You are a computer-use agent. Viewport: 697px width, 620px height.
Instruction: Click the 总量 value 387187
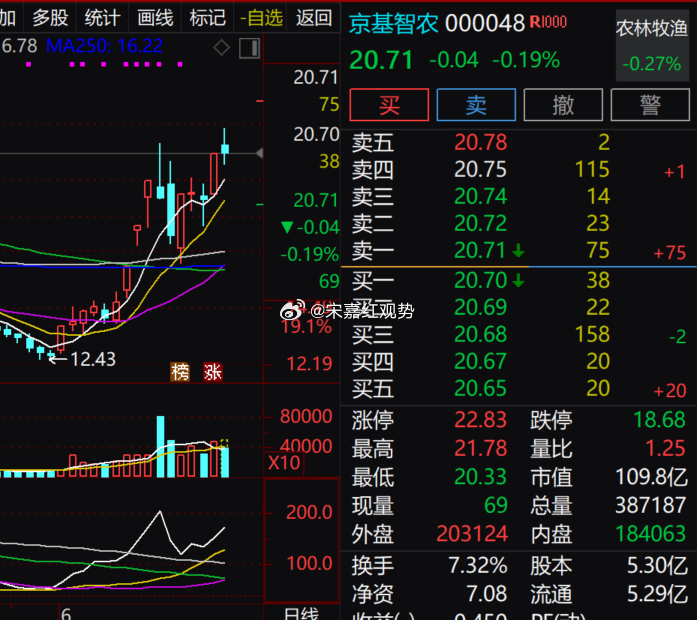tap(650, 505)
